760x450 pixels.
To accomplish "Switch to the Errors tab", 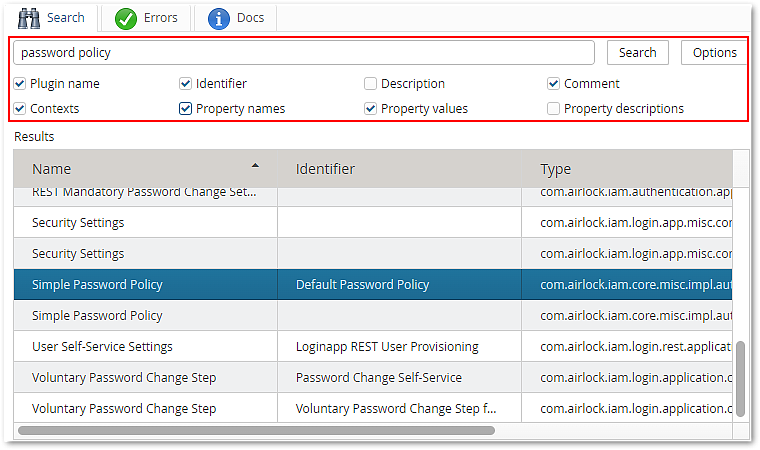I will pyautogui.click(x=159, y=18).
